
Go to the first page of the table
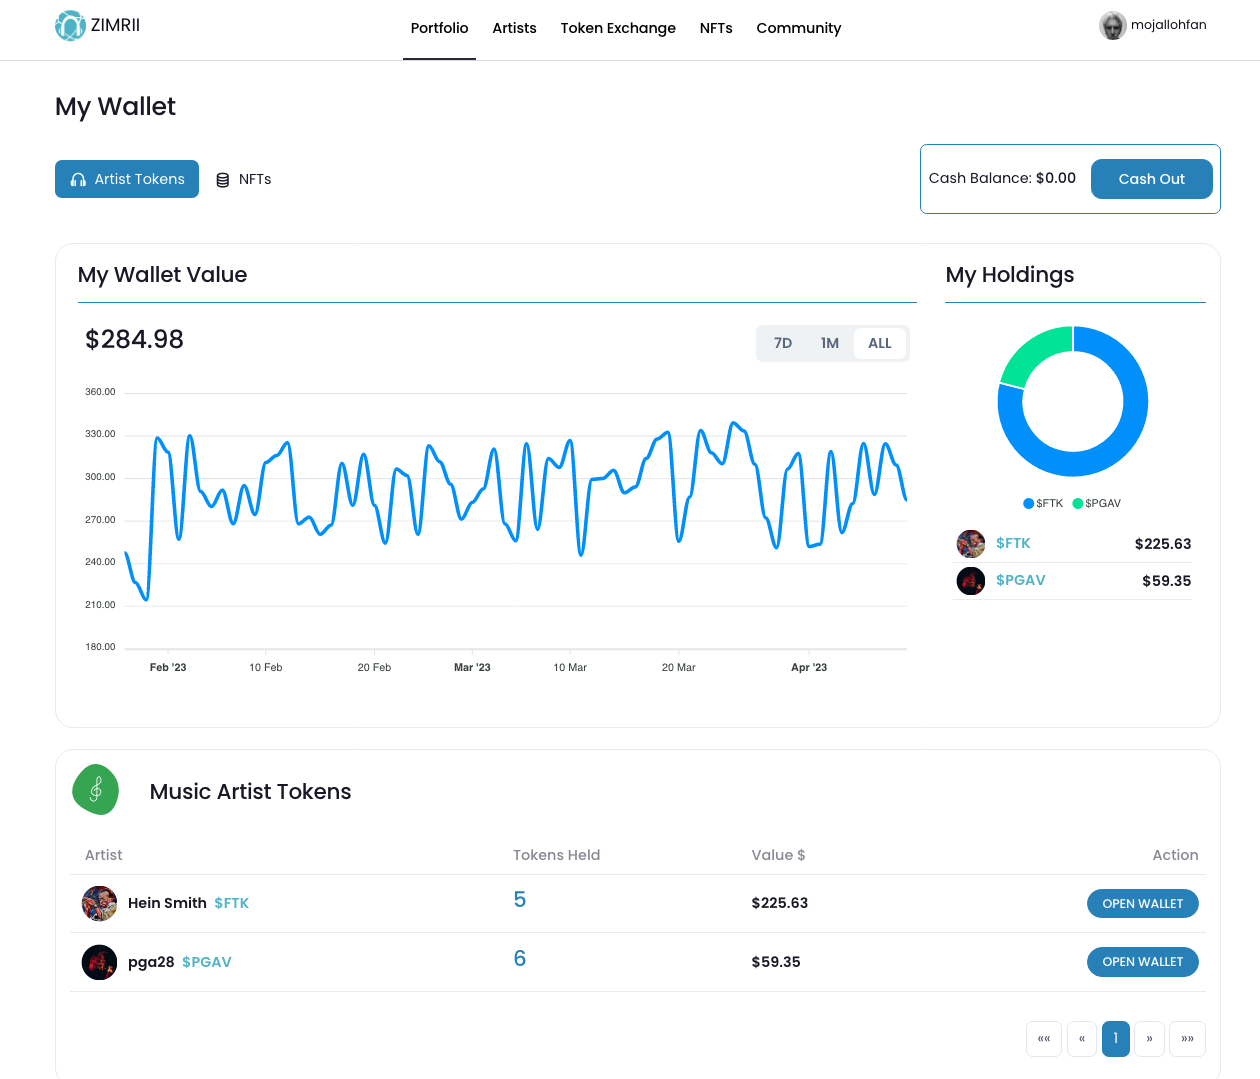click(1043, 1039)
